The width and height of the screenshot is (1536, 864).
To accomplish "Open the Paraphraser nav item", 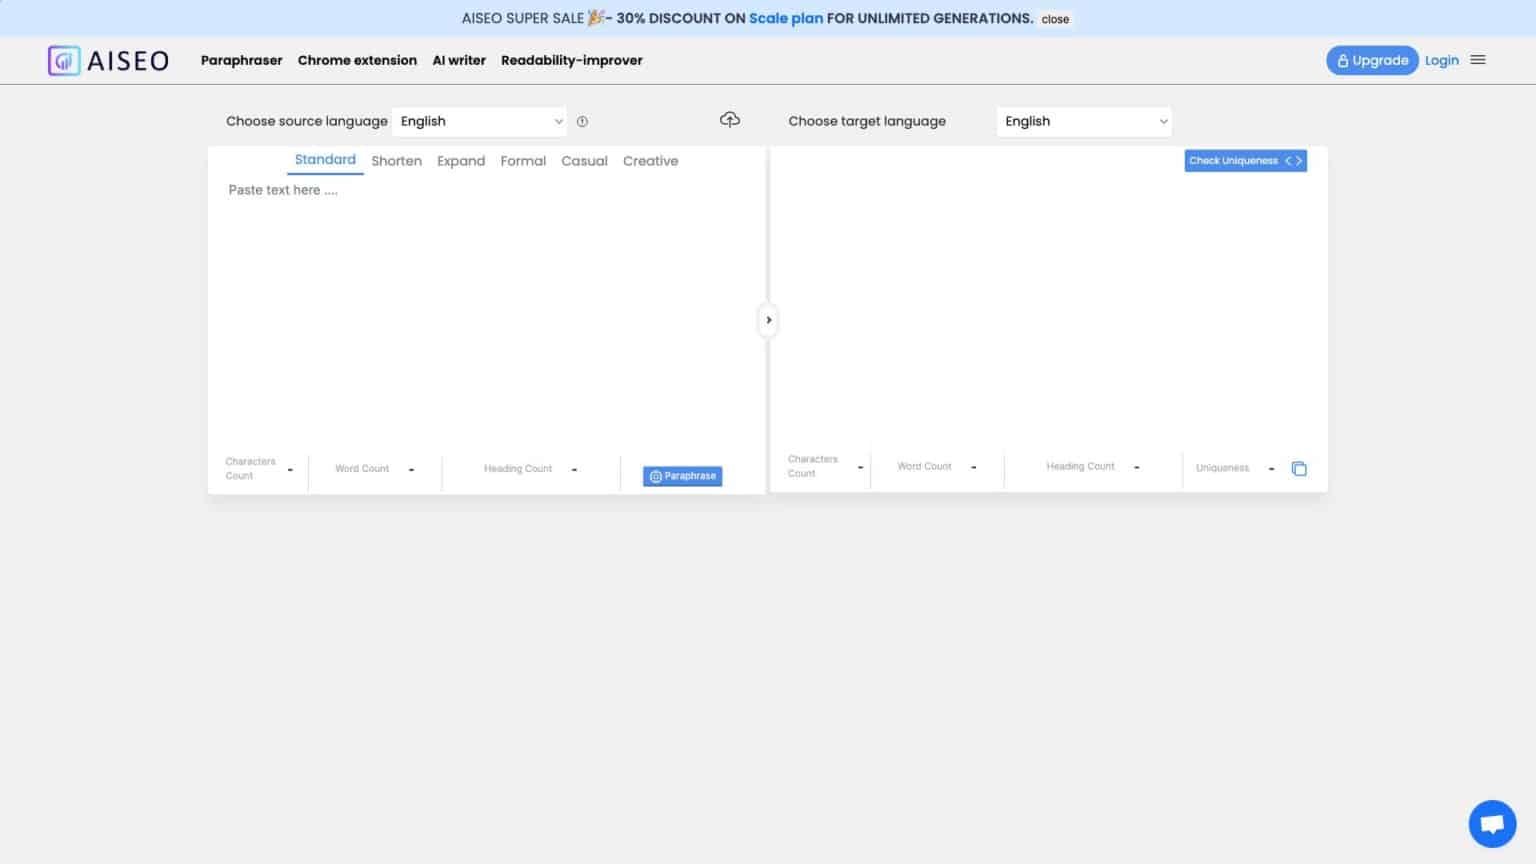I will (242, 60).
